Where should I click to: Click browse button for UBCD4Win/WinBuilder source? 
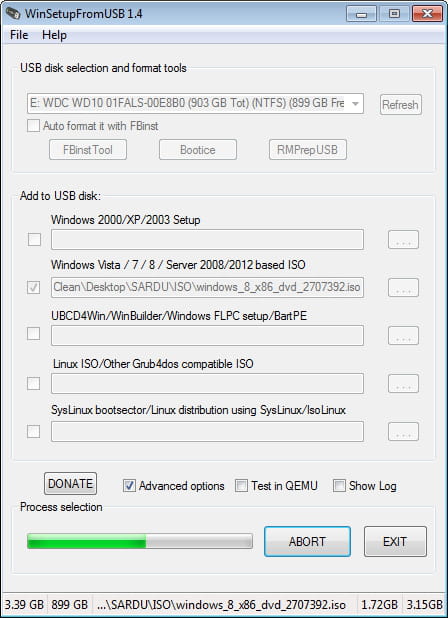click(403, 335)
